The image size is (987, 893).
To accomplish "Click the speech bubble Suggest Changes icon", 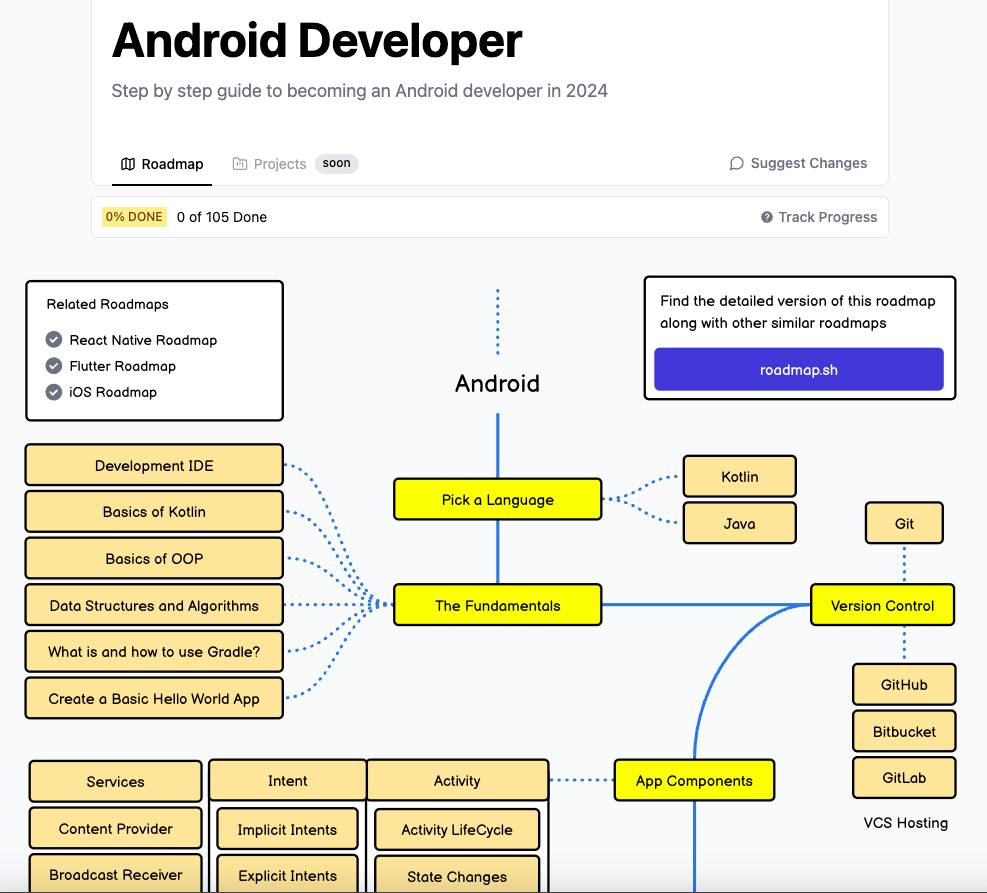I will pos(736,164).
